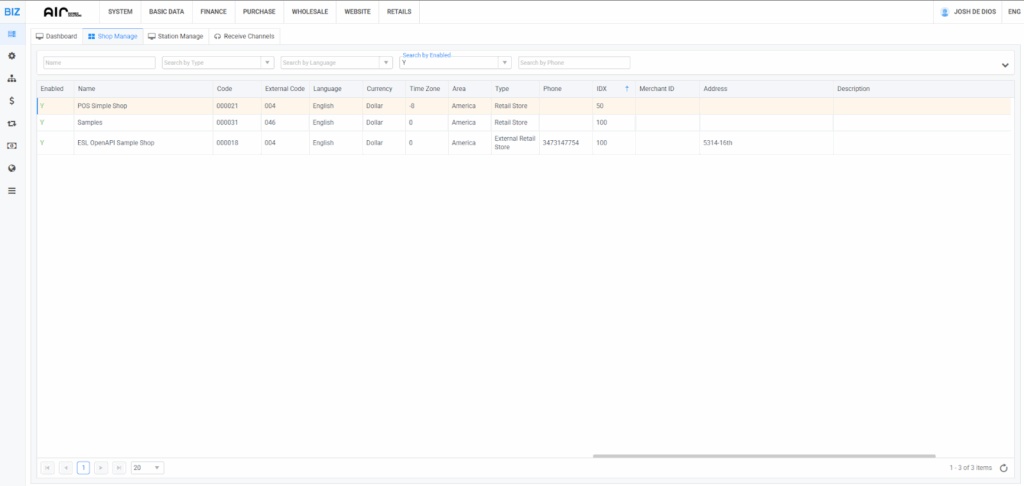This screenshot has width=1024, height=486.
Task: Click page 1 button in pagination
Action: (83, 467)
